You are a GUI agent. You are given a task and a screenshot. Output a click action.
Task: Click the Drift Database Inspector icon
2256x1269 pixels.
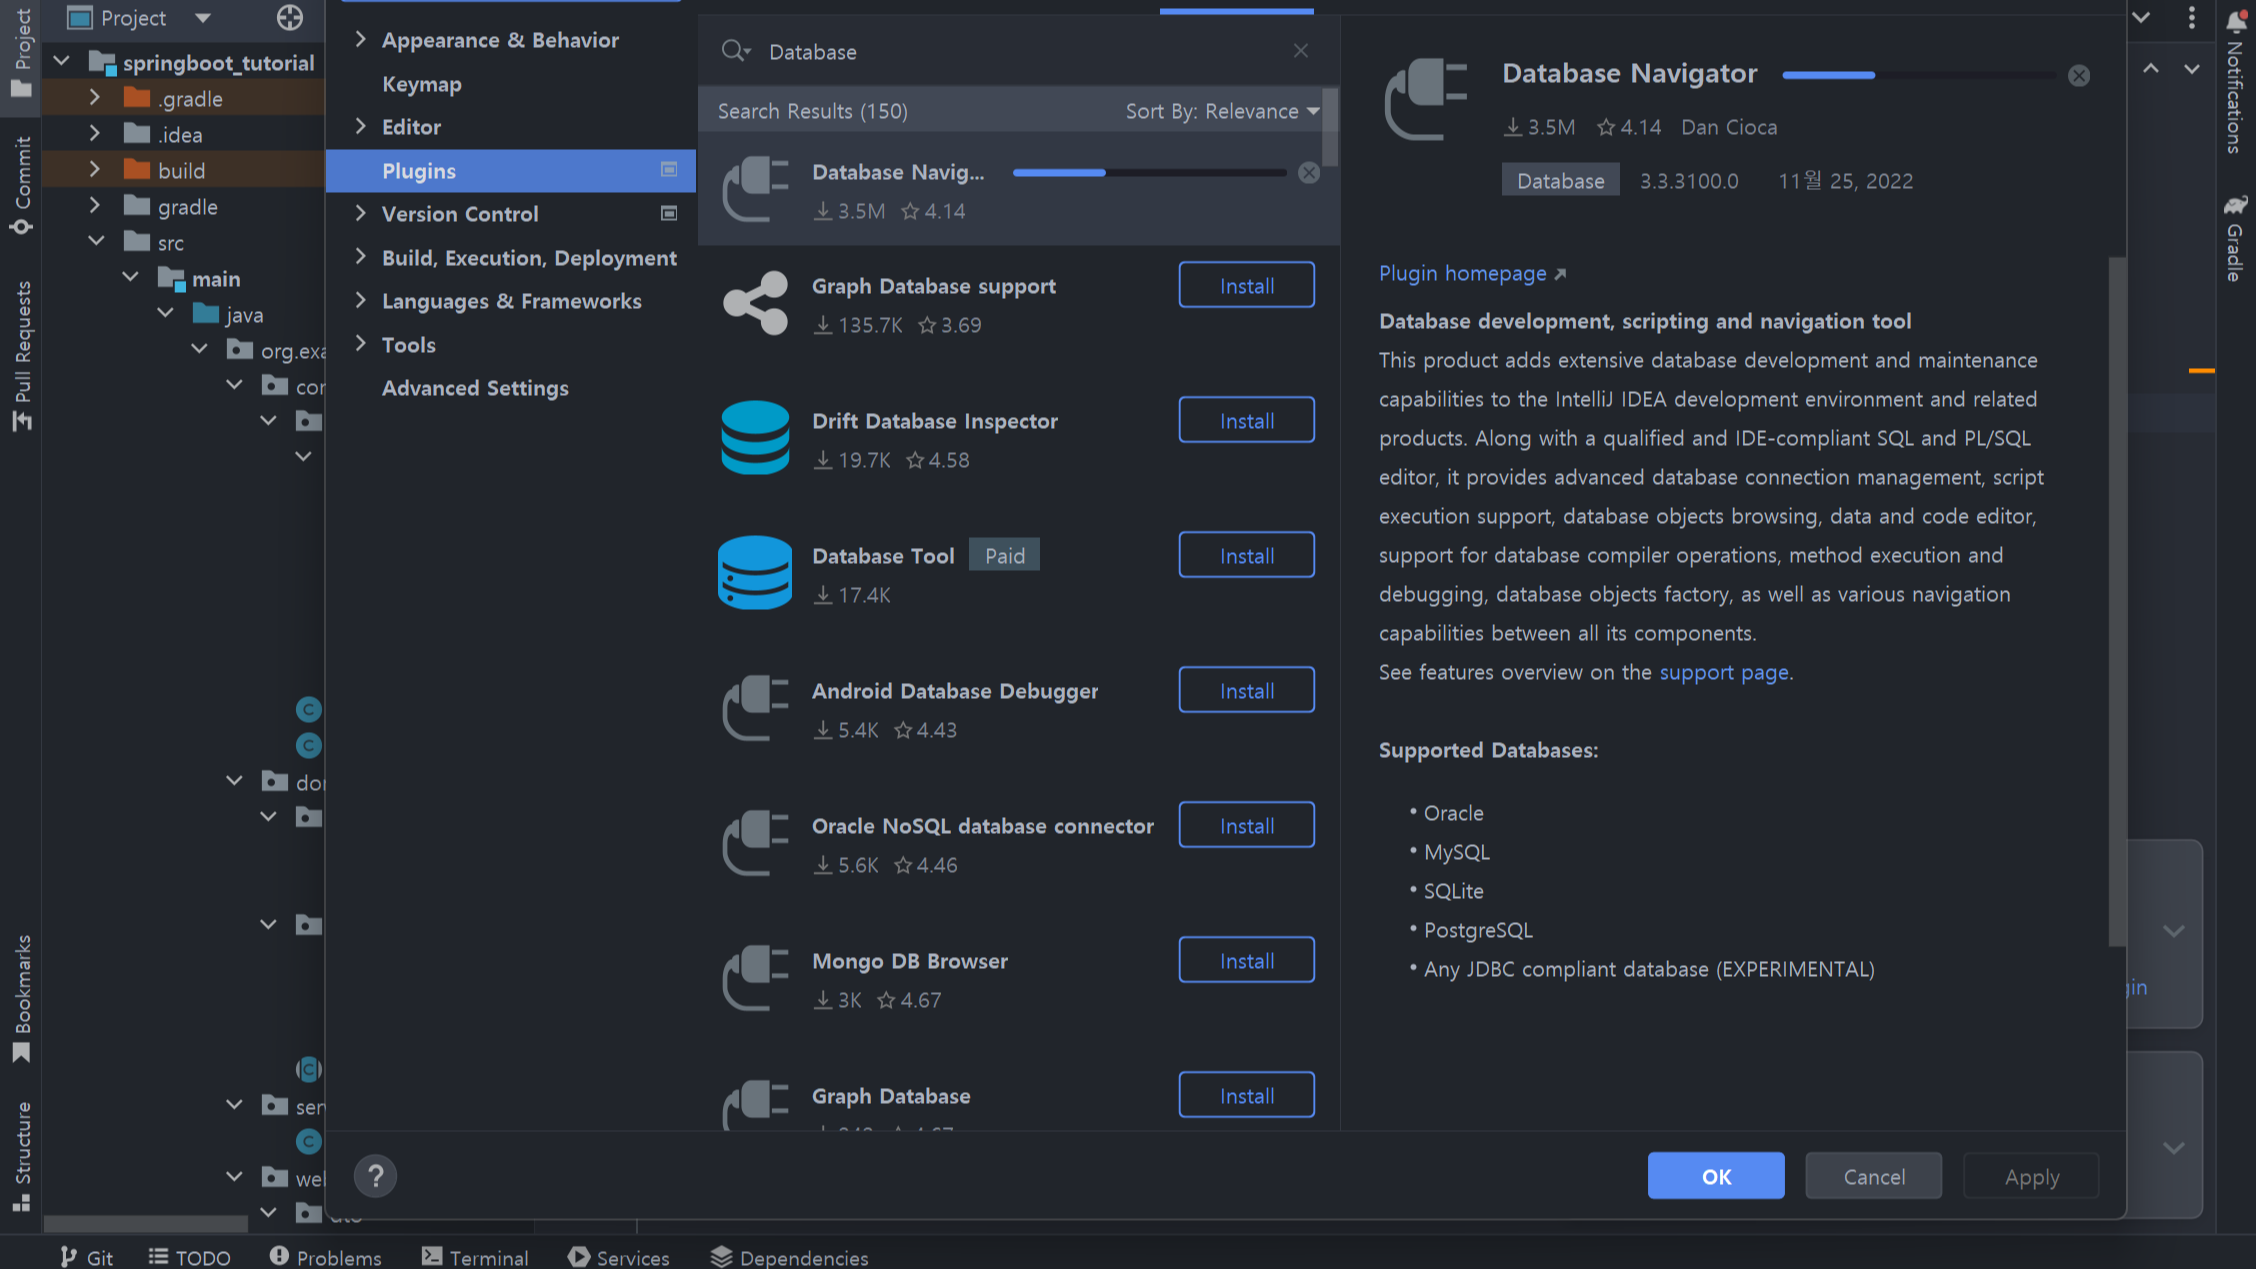tap(755, 438)
